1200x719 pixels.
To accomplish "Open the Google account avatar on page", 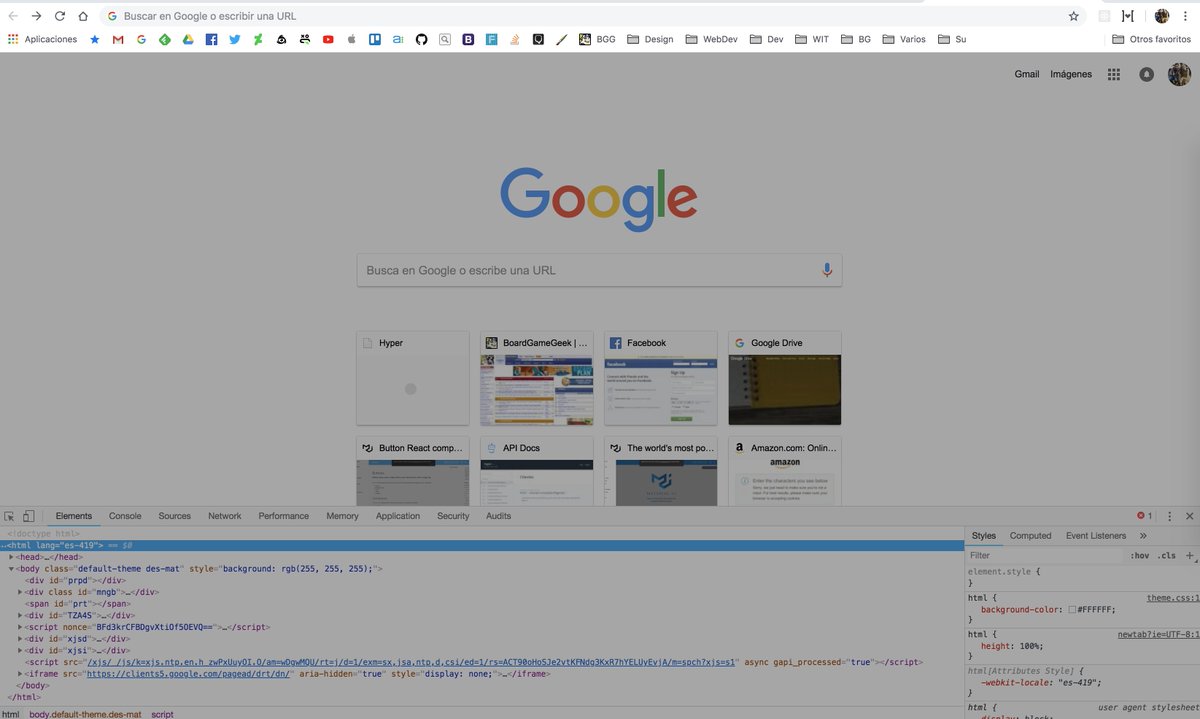I will point(1180,74).
